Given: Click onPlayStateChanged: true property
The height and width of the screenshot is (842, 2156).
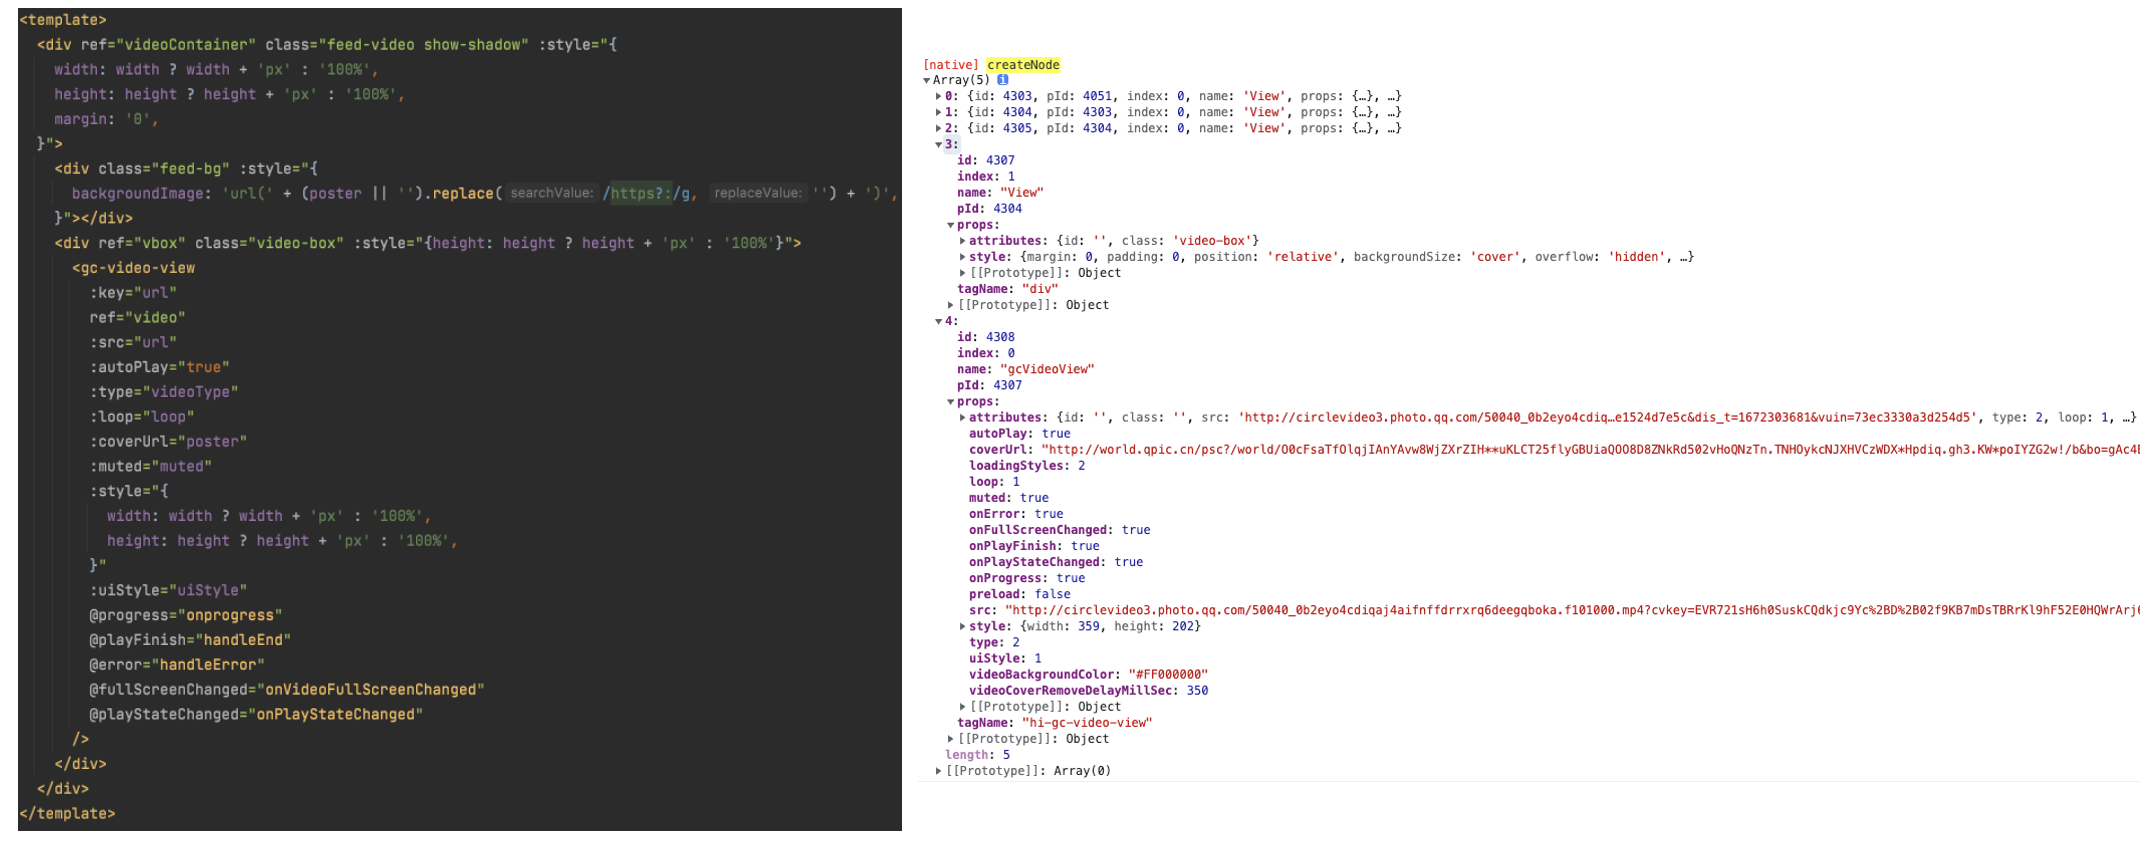Looking at the screenshot, I should point(1055,562).
